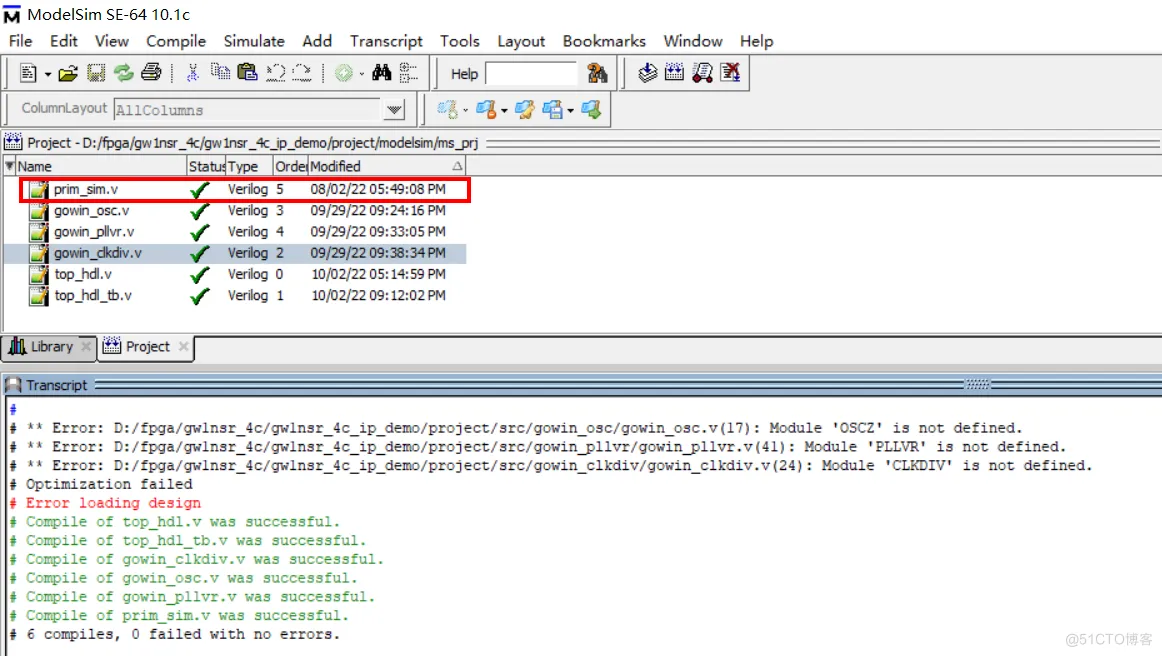Screen dimensions: 1162x656
Task: Open the Bookmarks menu
Action: click(604, 41)
